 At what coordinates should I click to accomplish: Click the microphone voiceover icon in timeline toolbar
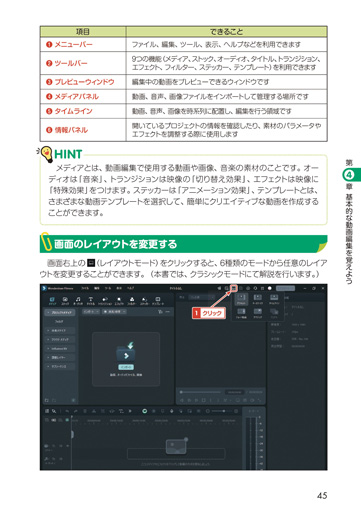pos(172,411)
